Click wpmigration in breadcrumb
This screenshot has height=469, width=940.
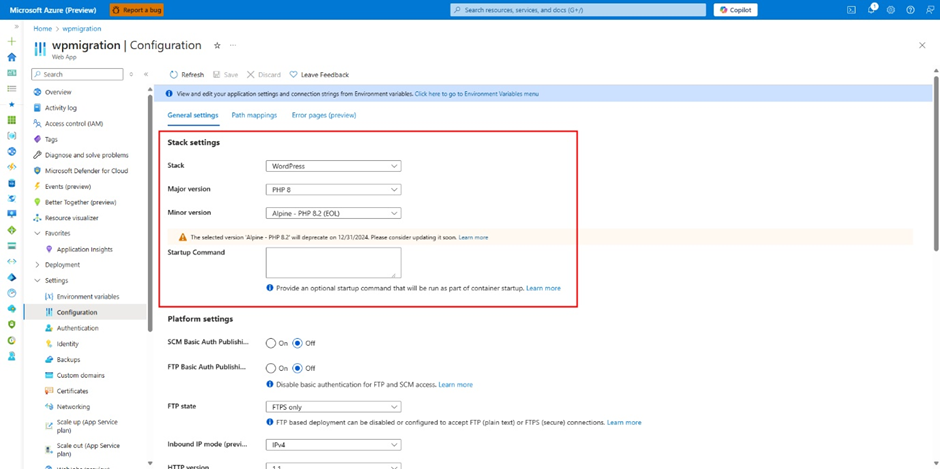(x=82, y=28)
